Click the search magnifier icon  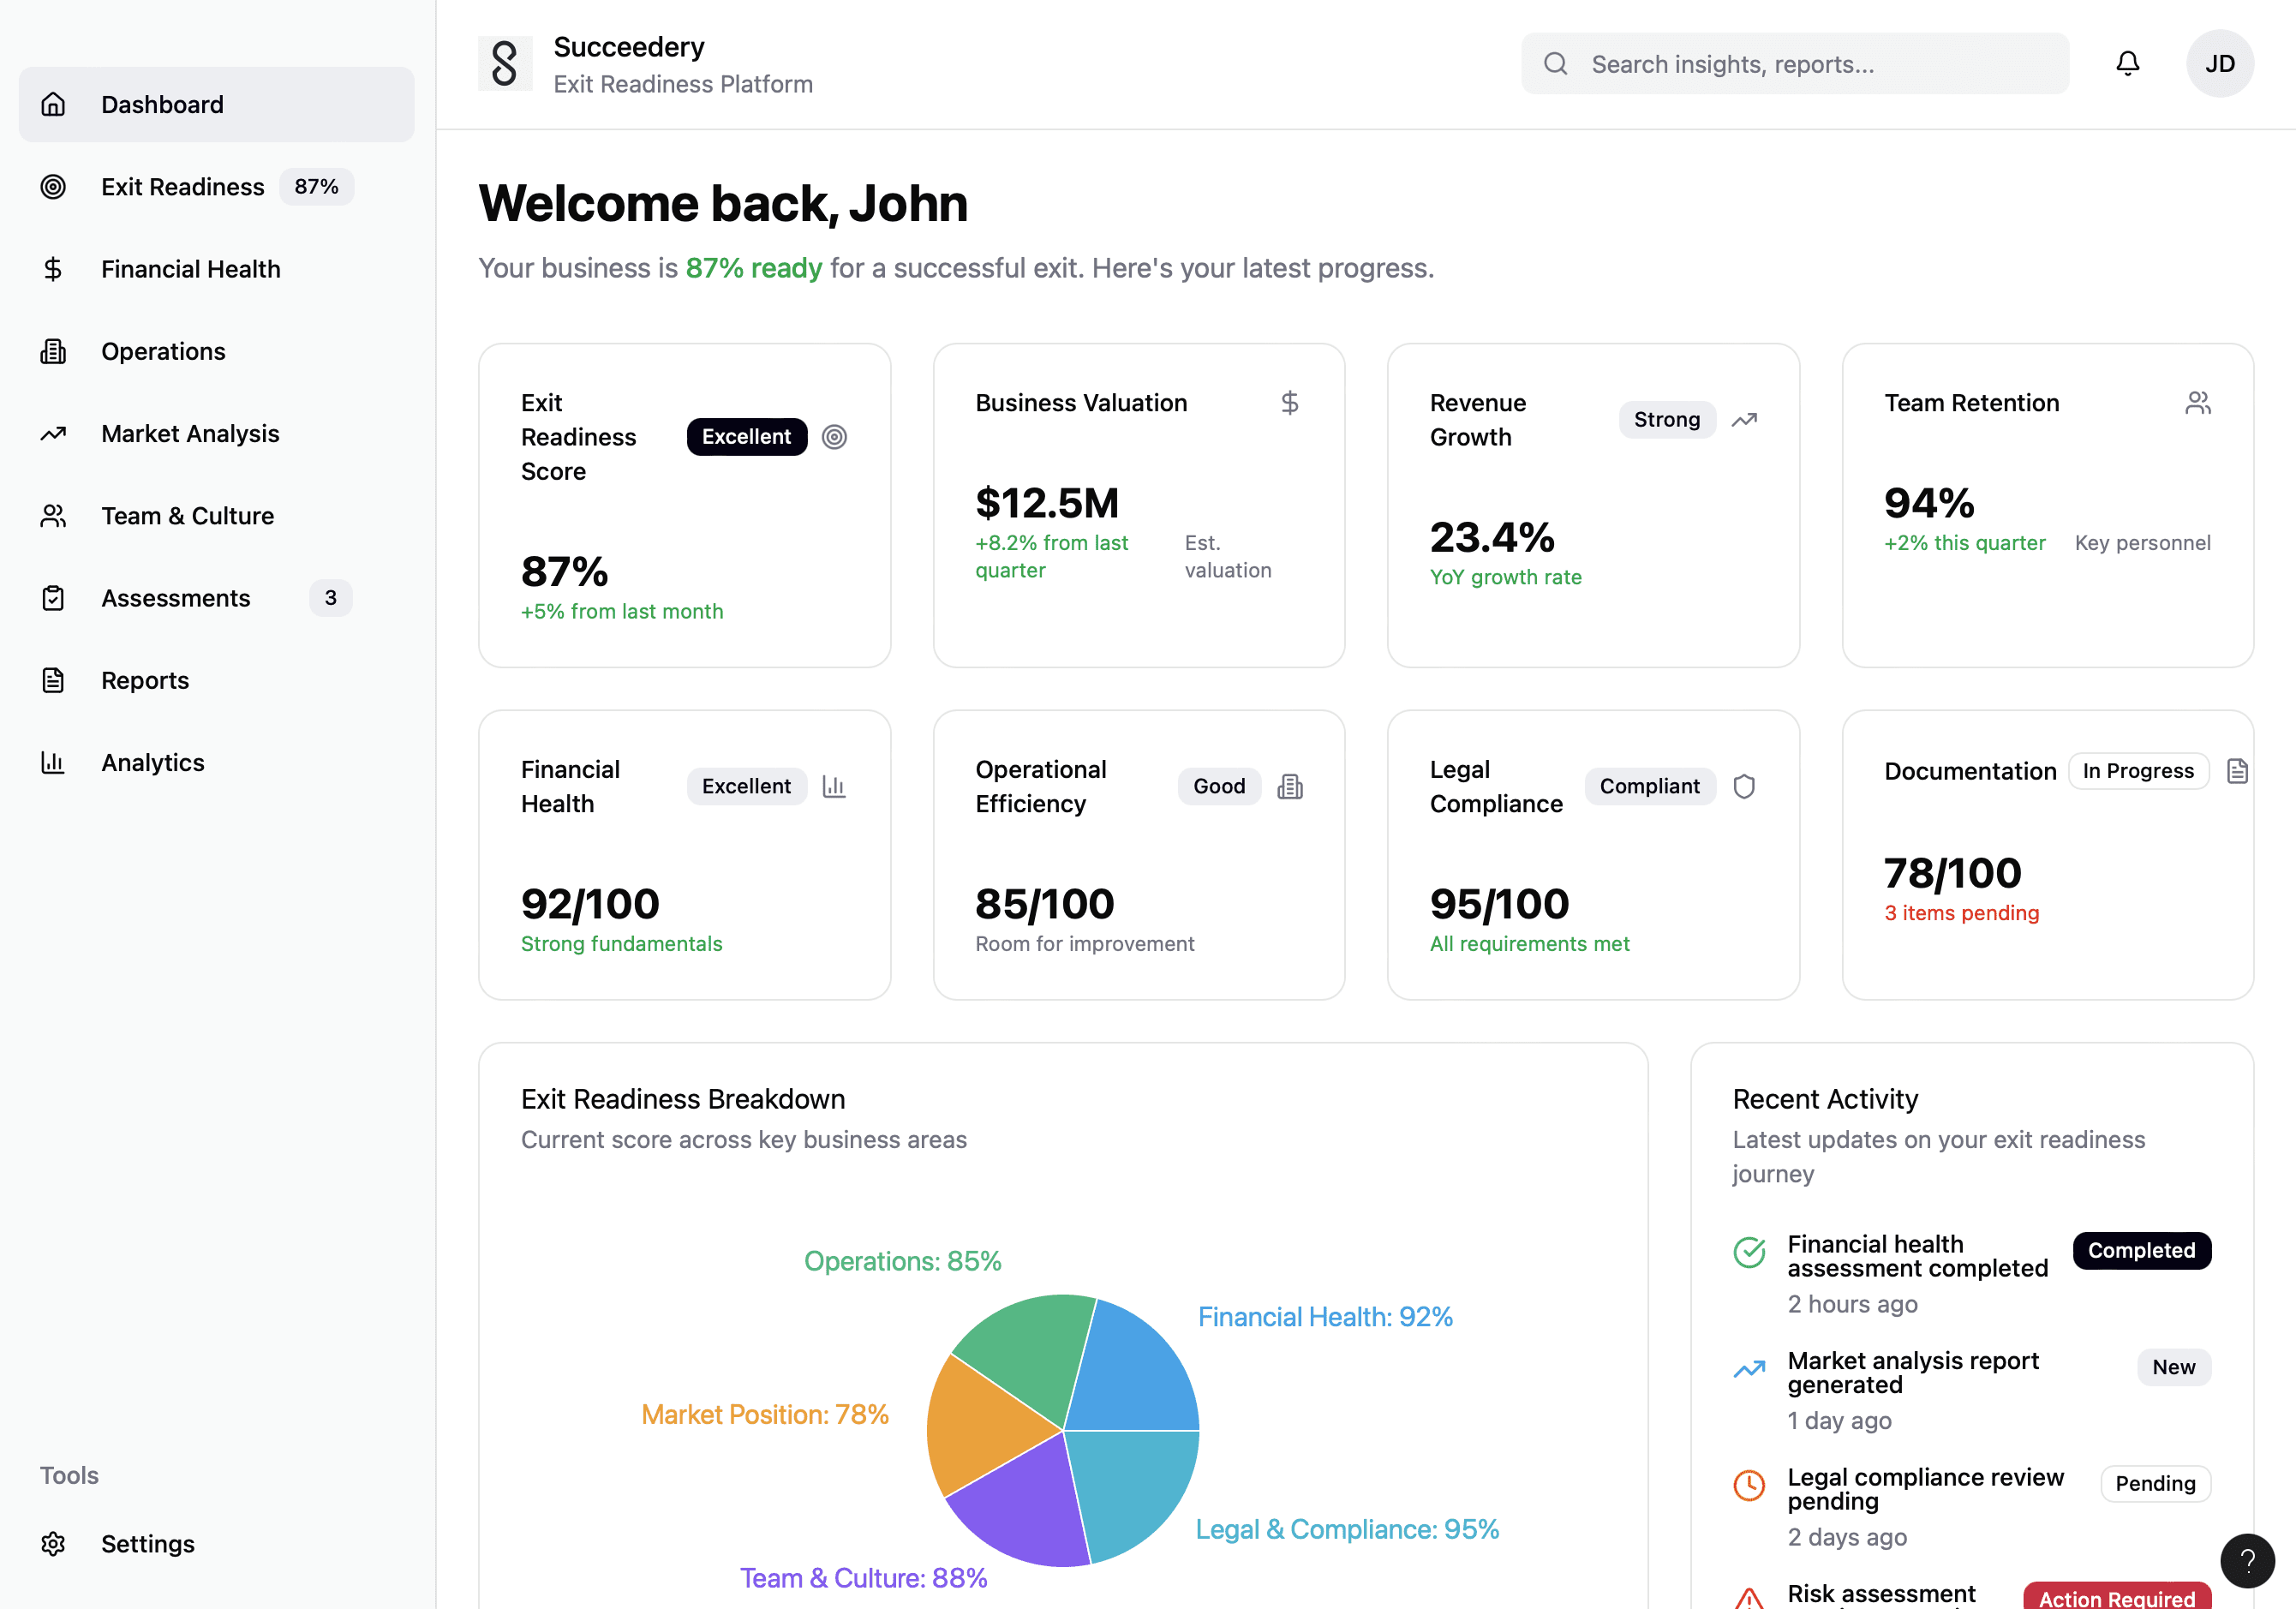tap(1555, 64)
